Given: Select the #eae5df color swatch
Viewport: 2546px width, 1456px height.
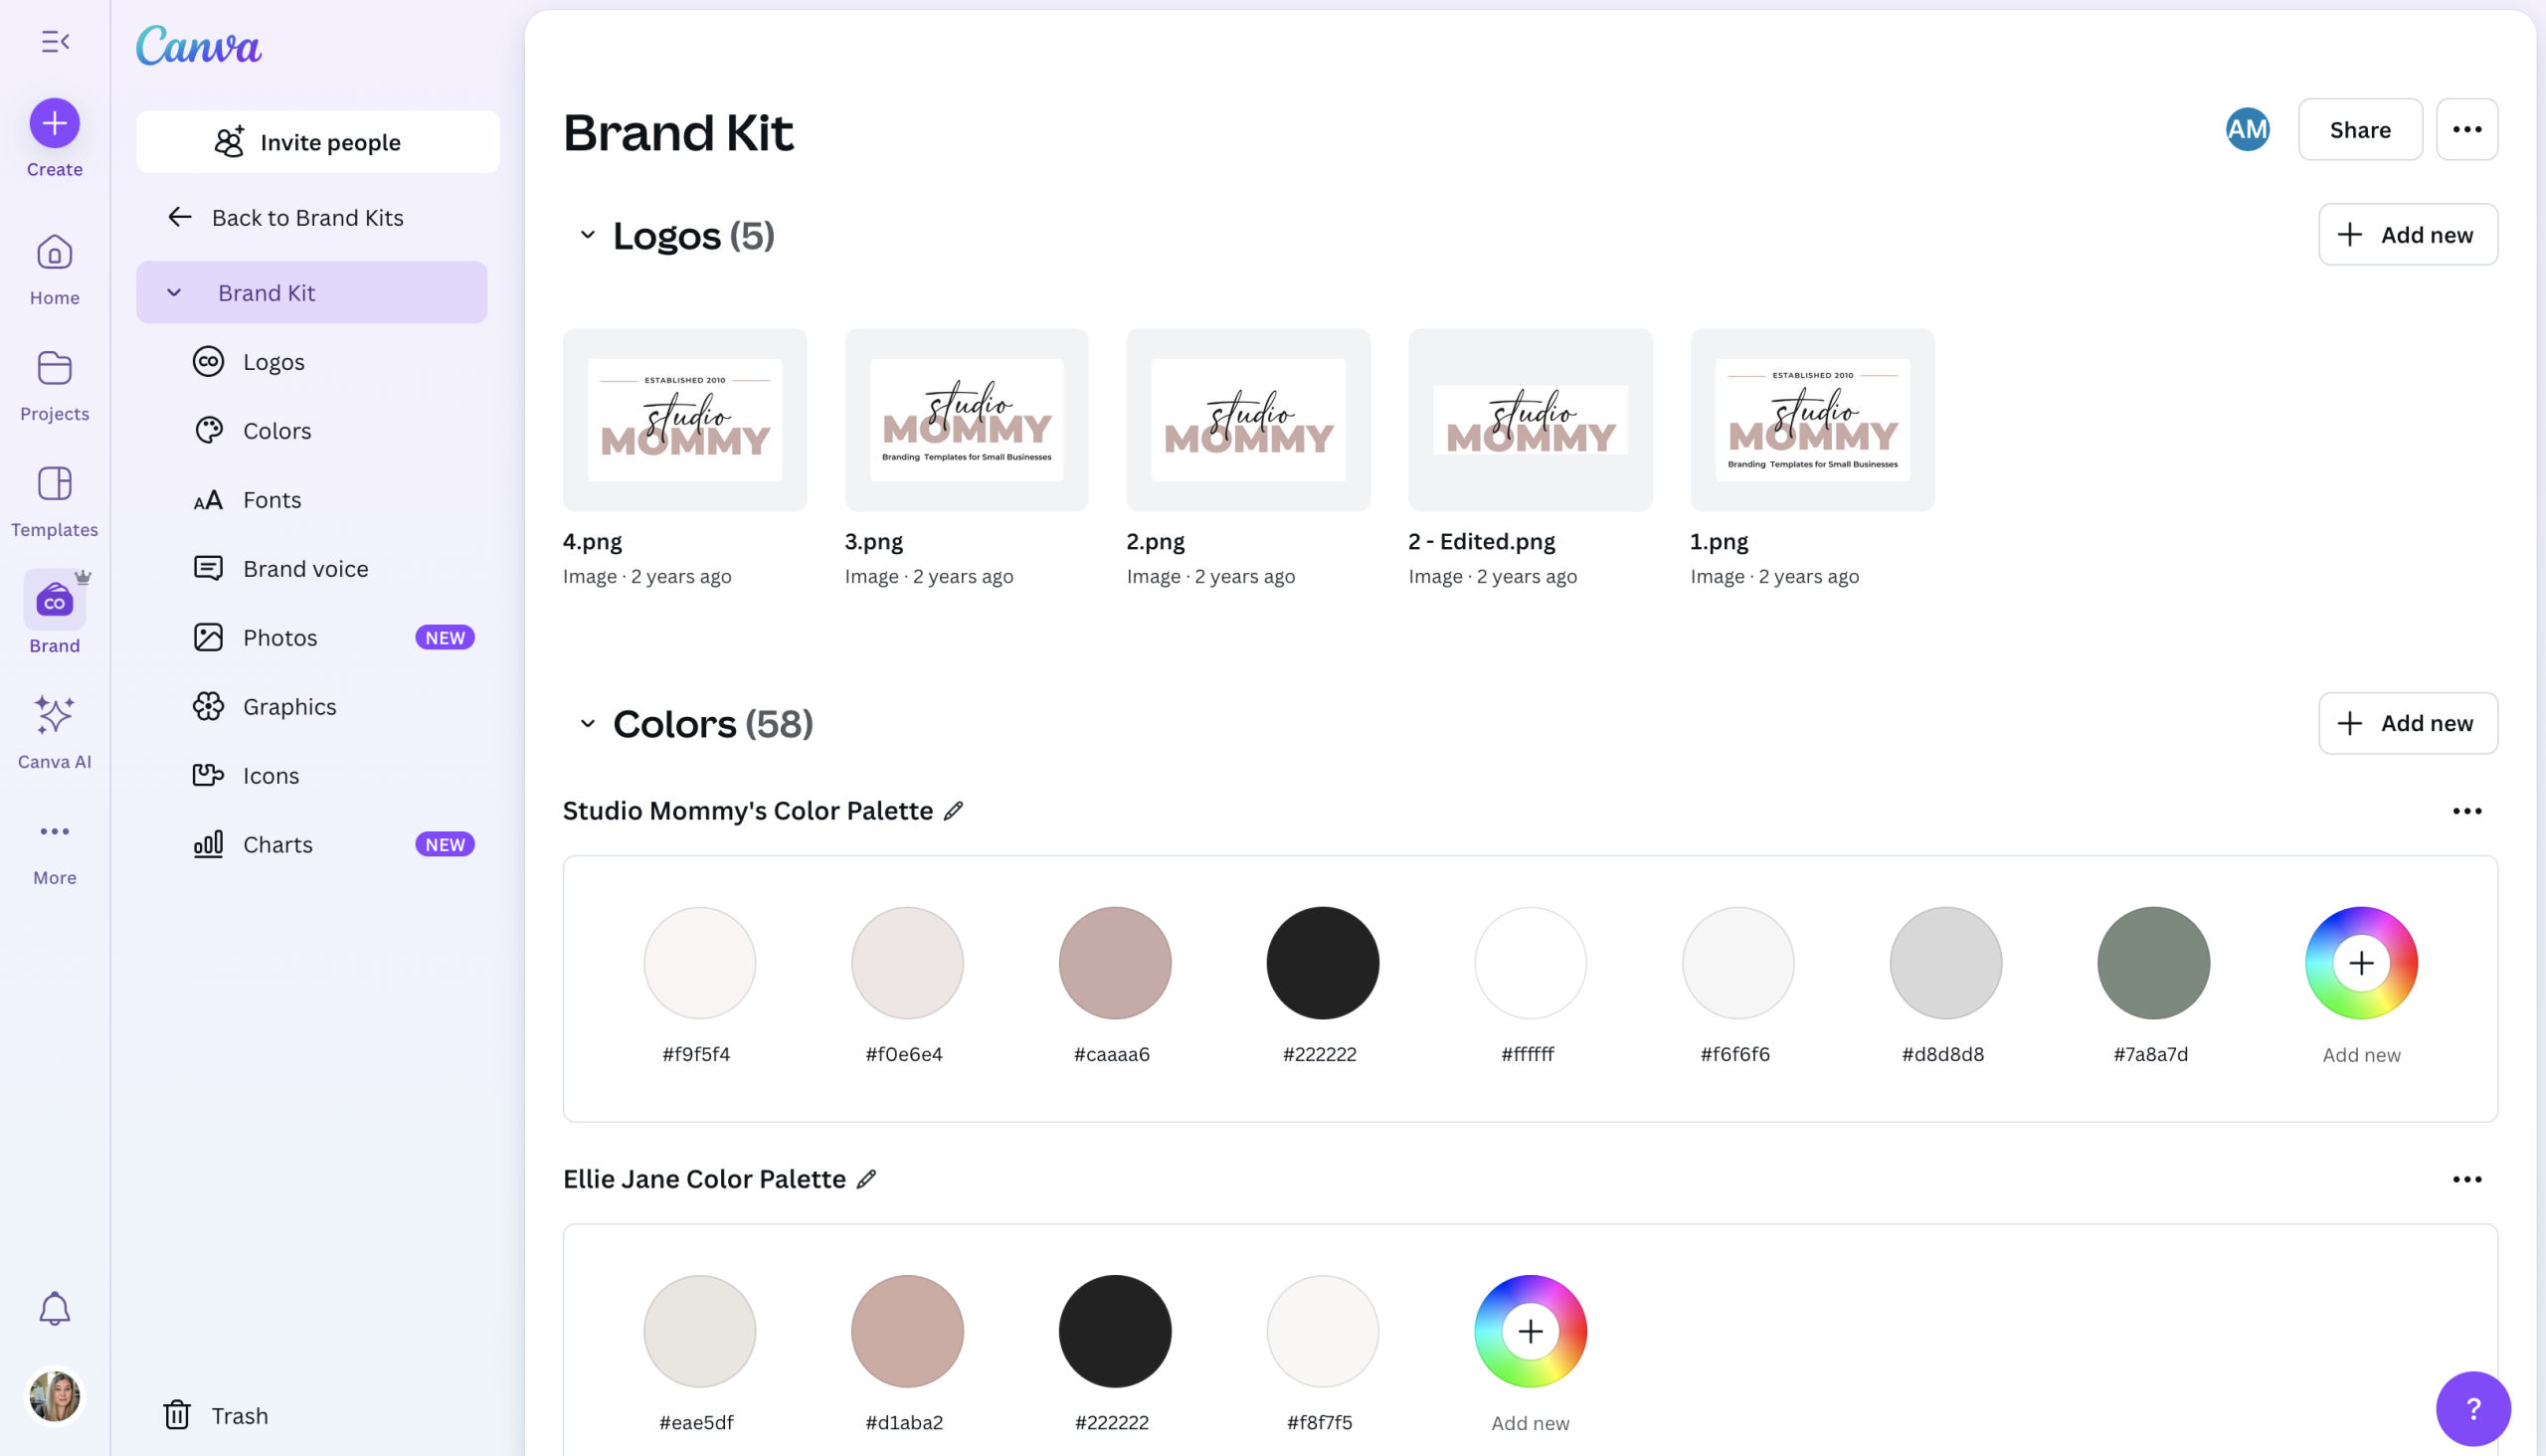Looking at the screenshot, I should pyautogui.click(x=699, y=1331).
